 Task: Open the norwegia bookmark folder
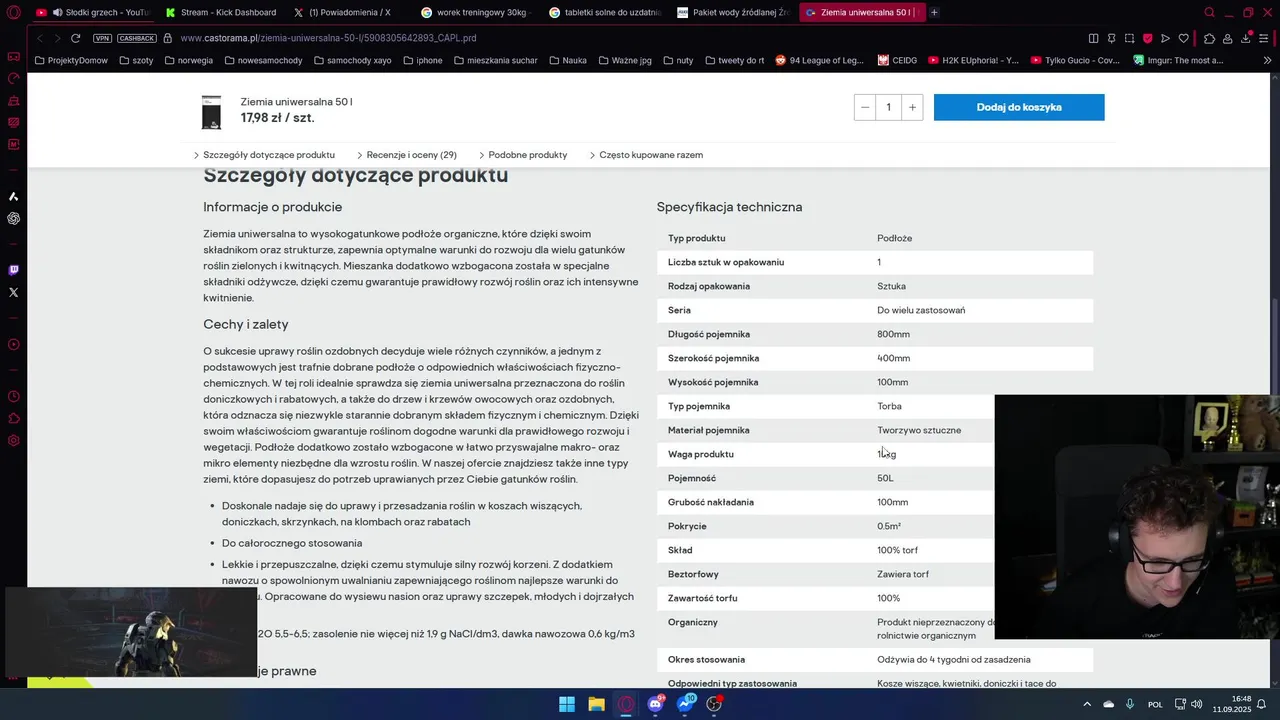tap(189, 60)
